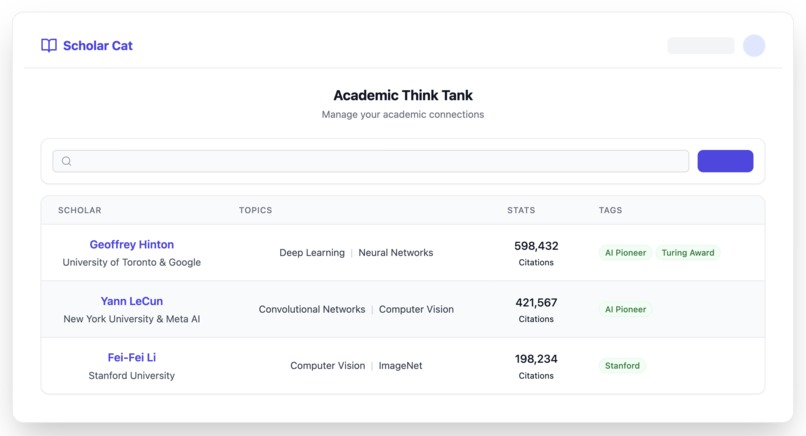Image resolution: width=806 pixels, height=436 pixels.
Task: Click the TAGS column header
Action: pos(610,210)
